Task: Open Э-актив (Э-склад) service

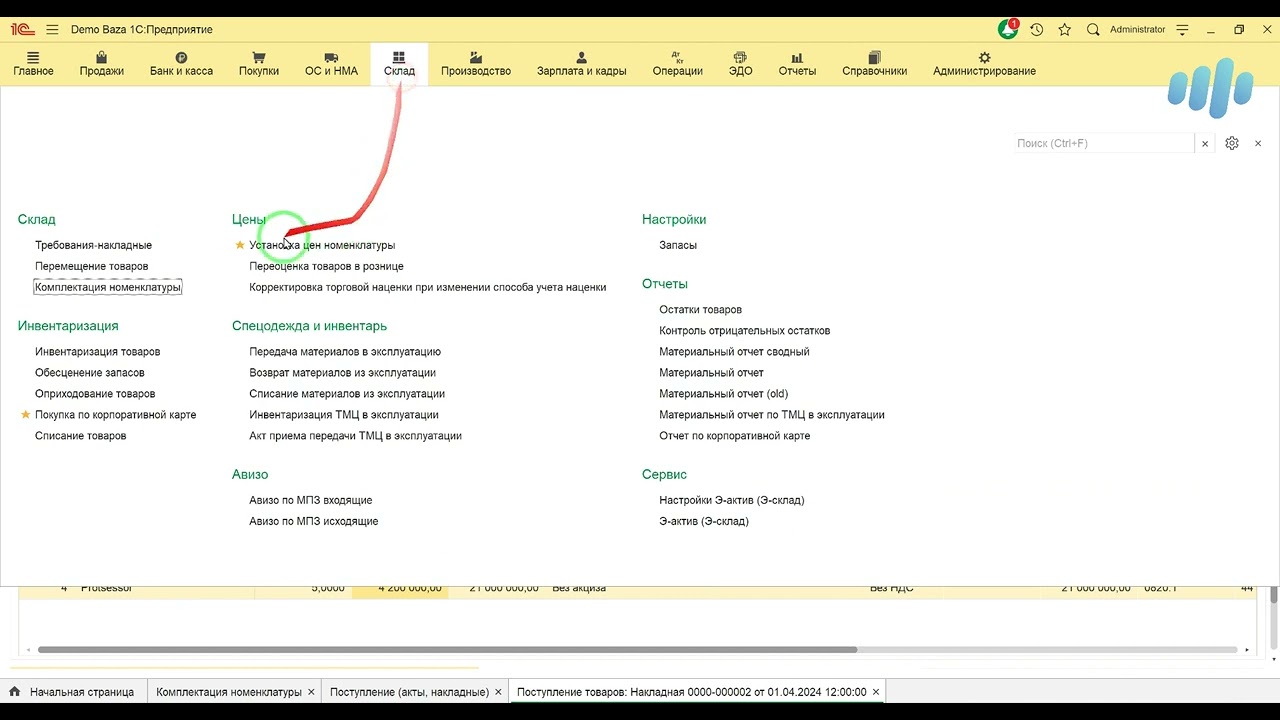Action: click(703, 521)
